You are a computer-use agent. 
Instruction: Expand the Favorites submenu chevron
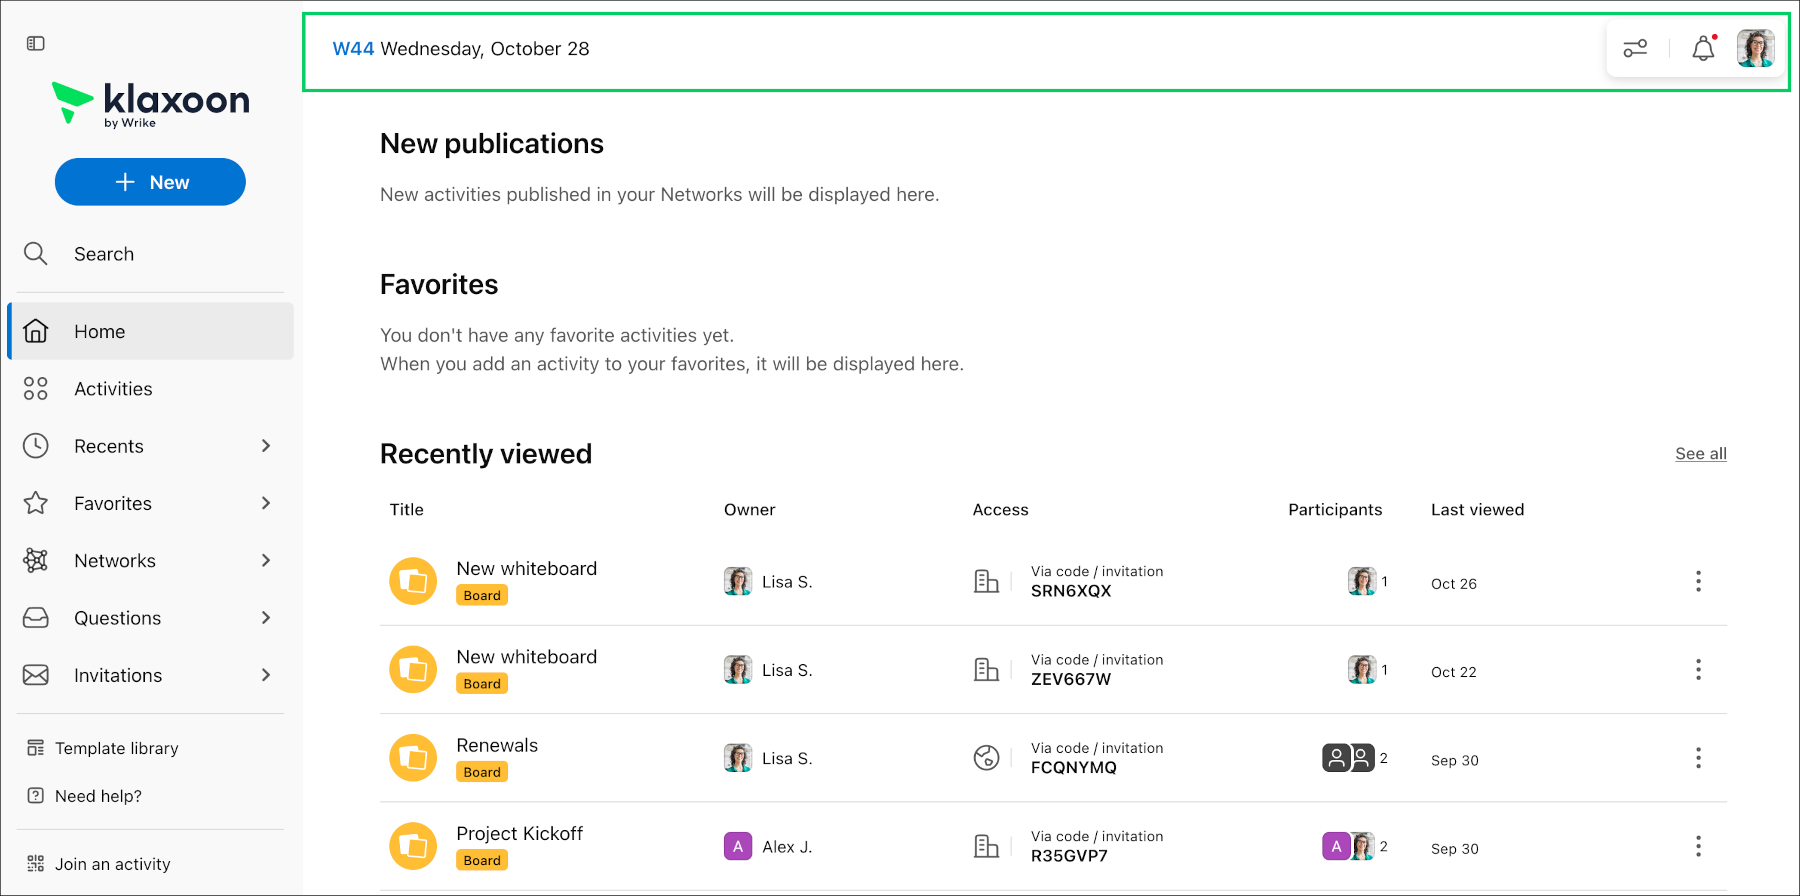tap(266, 503)
